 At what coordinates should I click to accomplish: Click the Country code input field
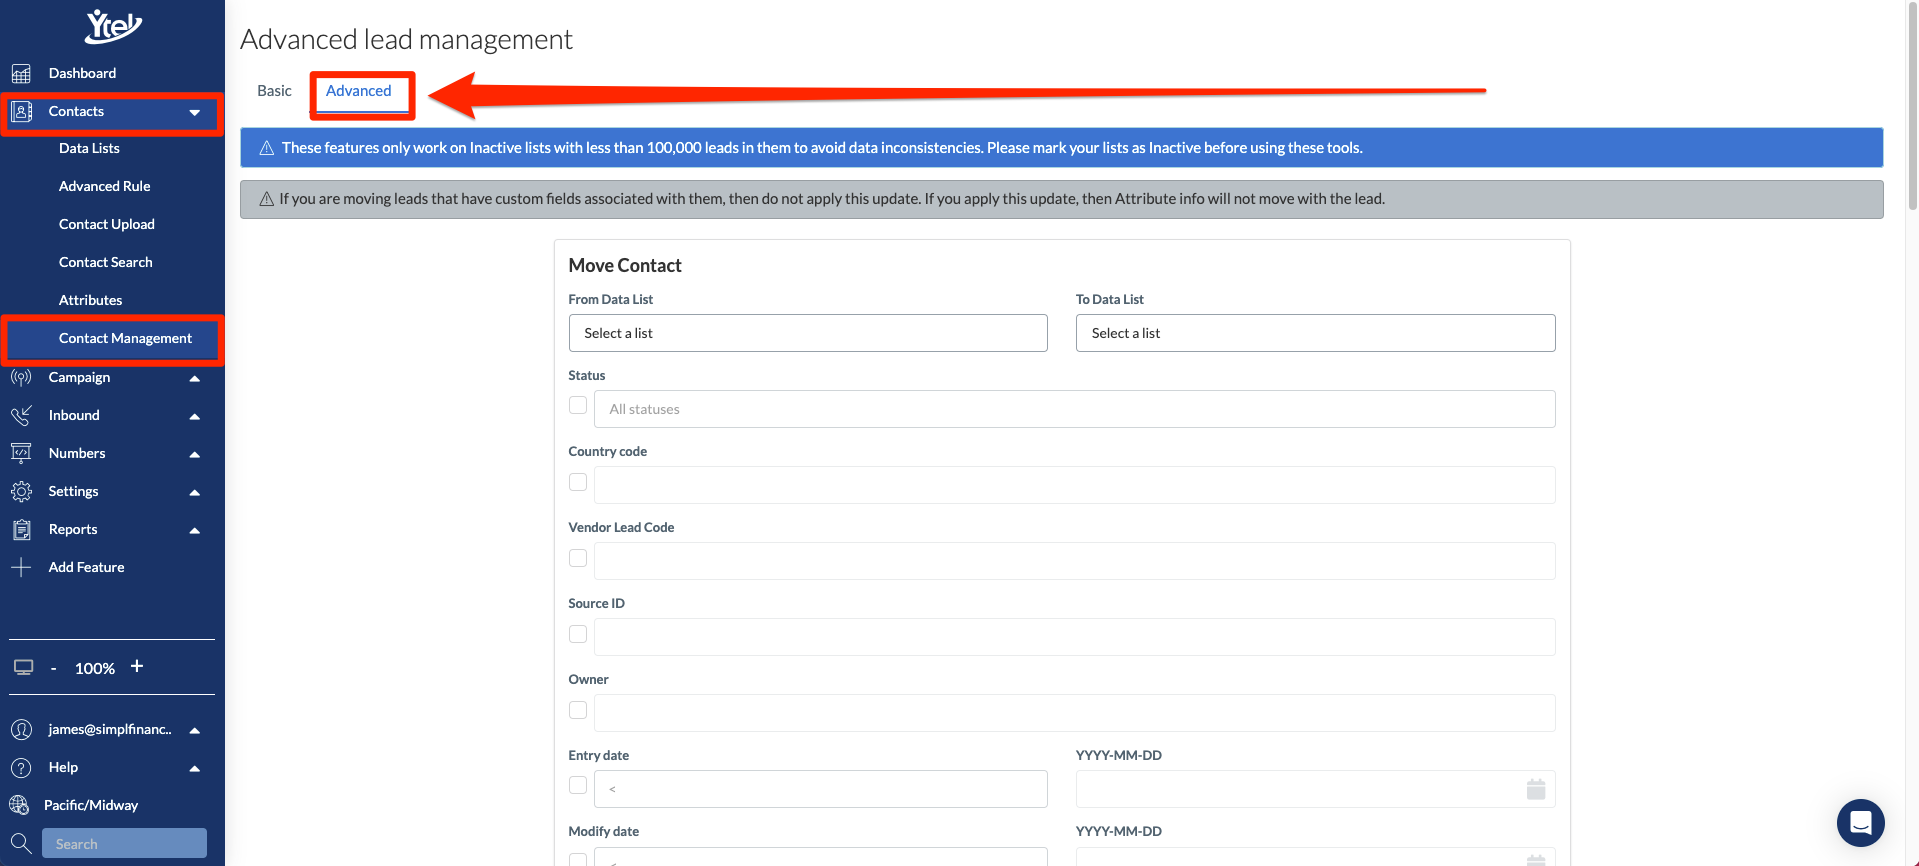(x=1075, y=485)
